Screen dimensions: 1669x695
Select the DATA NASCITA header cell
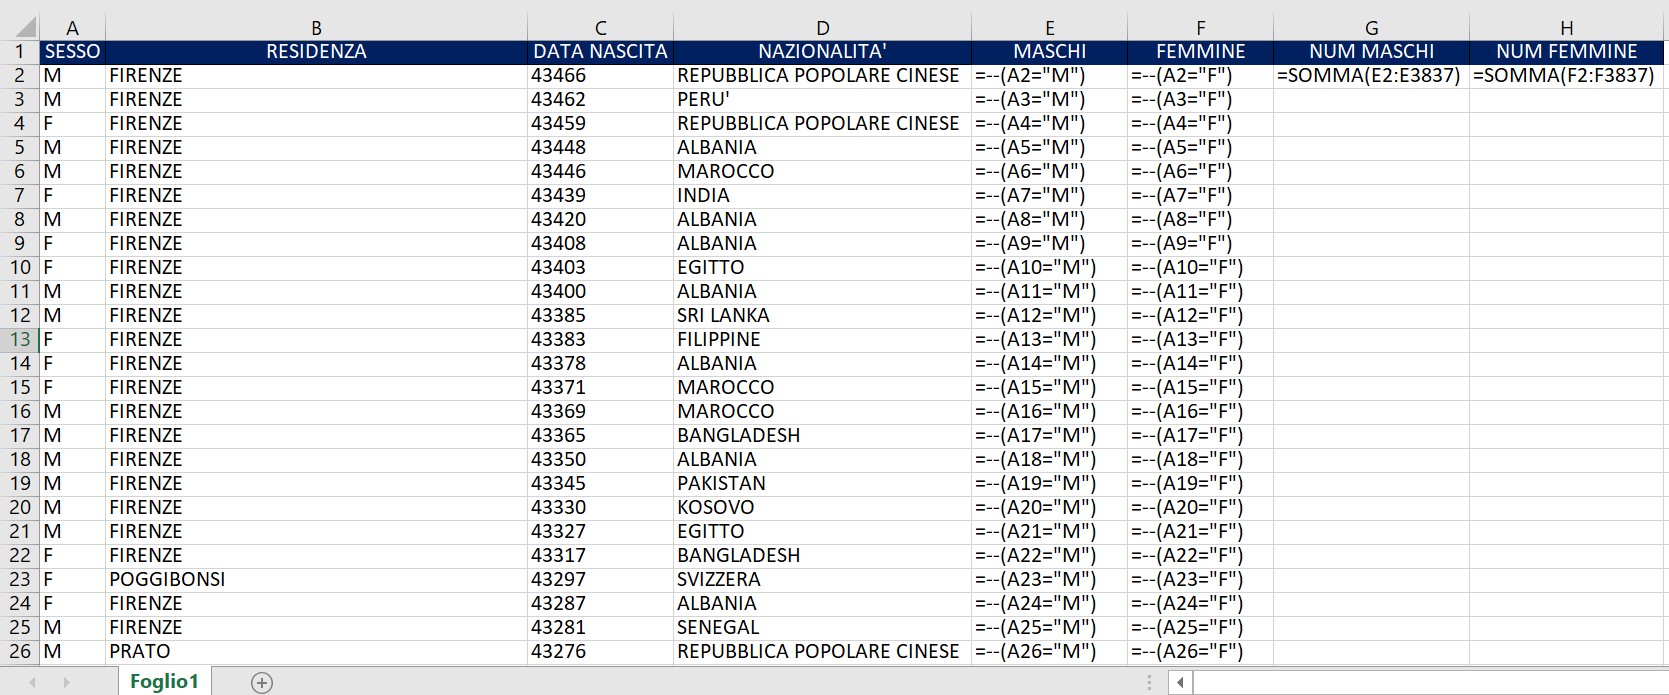click(600, 52)
